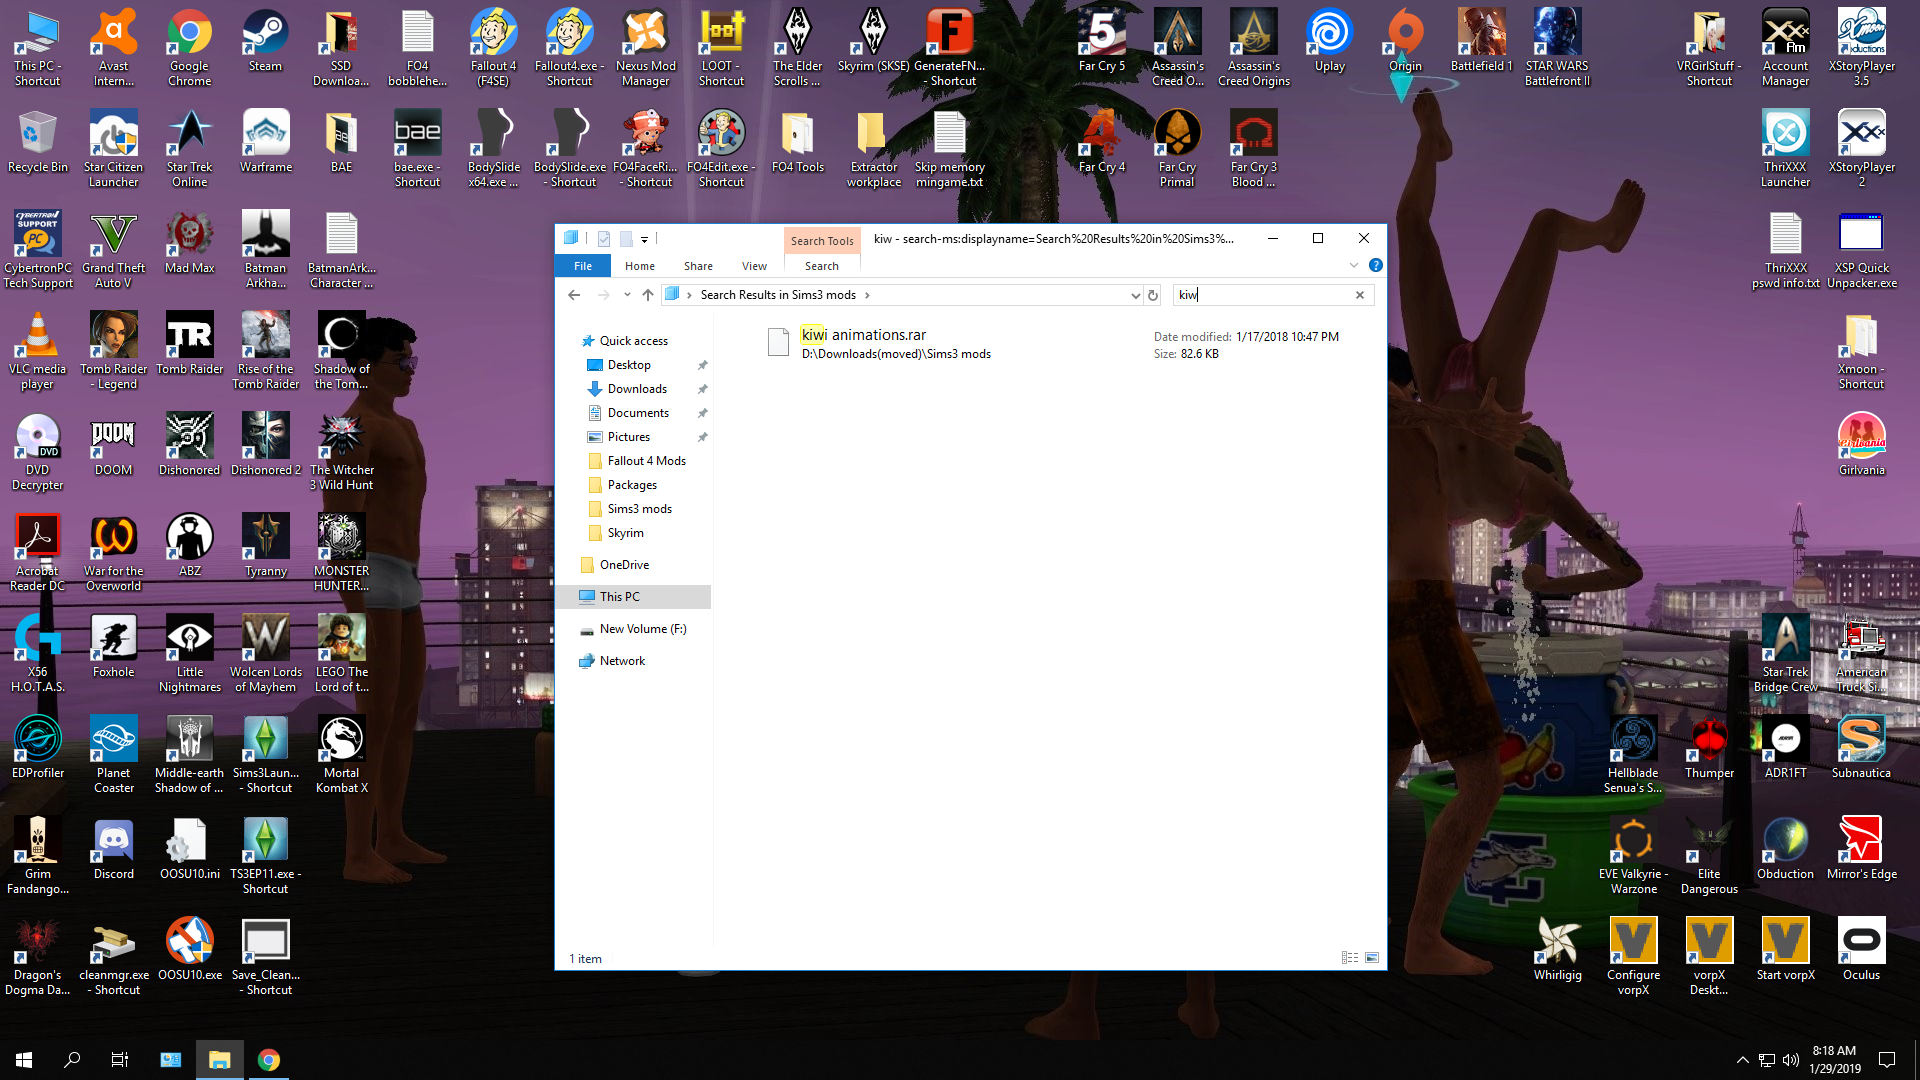Image resolution: width=1920 pixels, height=1080 pixels.
Task: Clear the search box with X
Action: tap(1360, 295)
